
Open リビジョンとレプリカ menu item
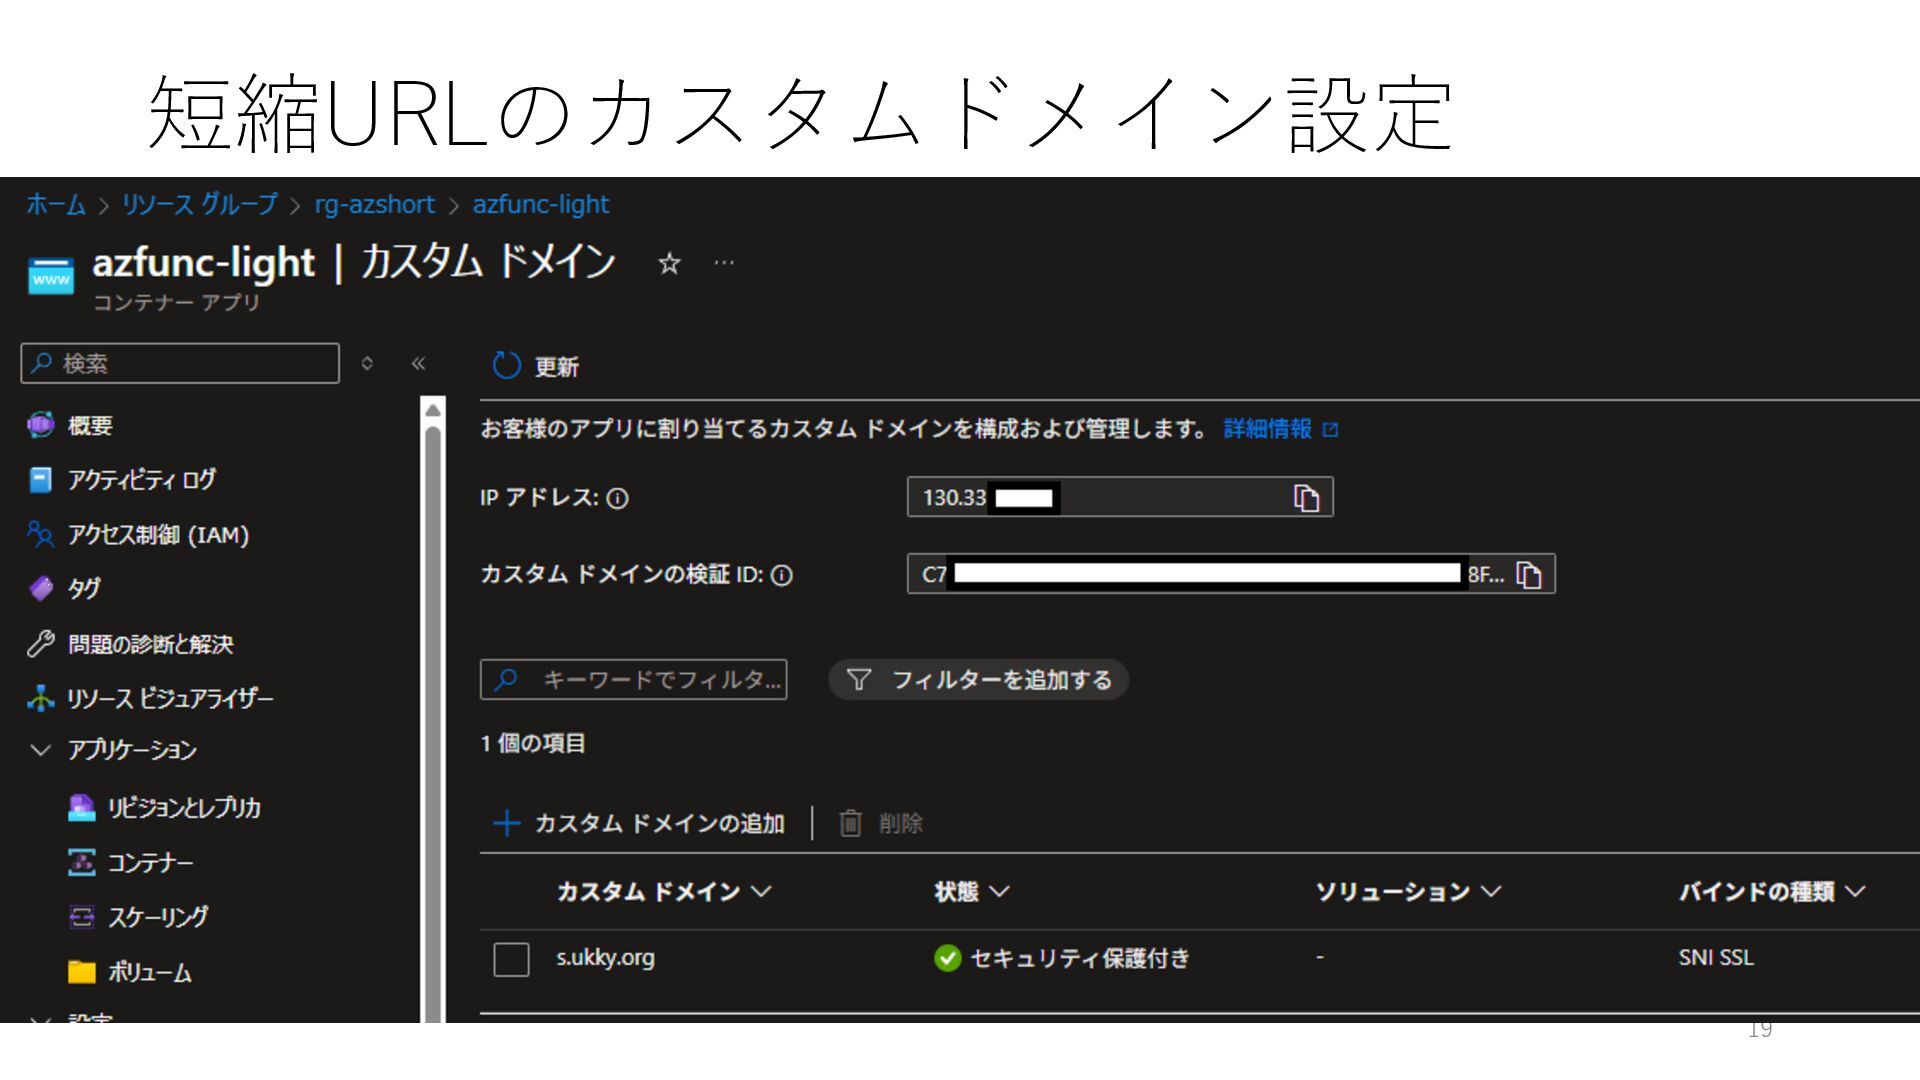(183, 808)
